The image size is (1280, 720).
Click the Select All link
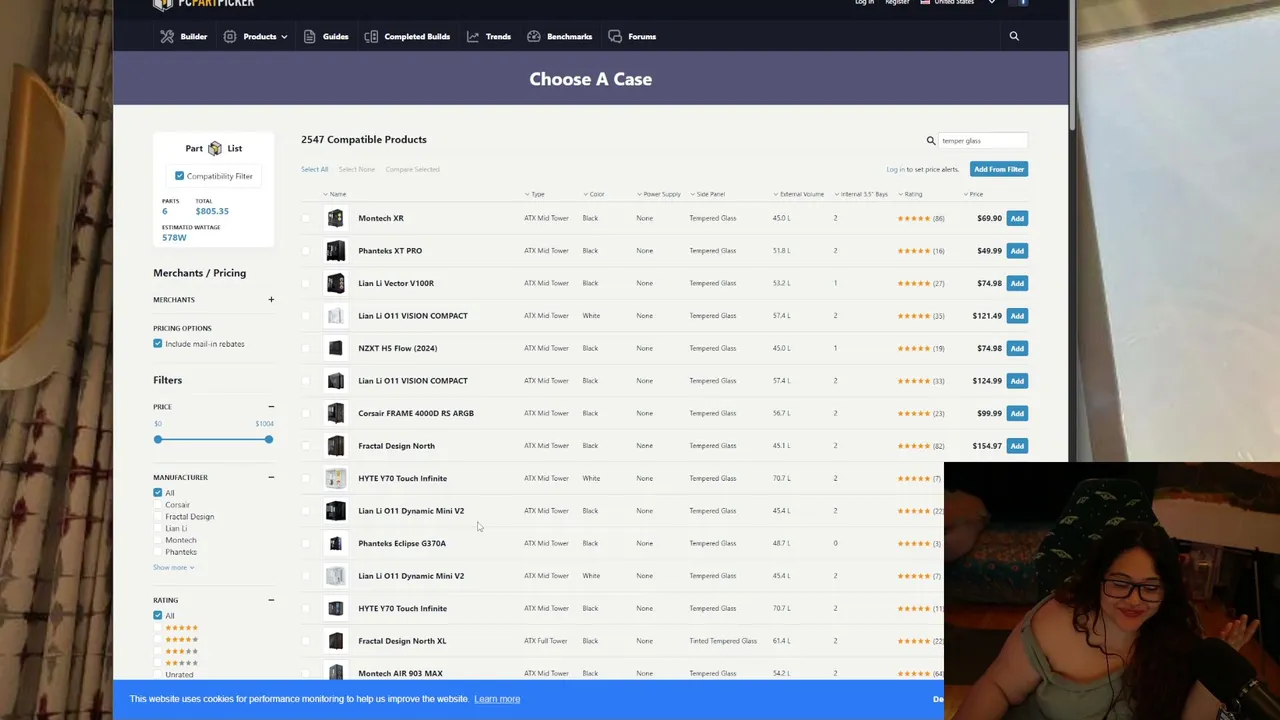(x=314, y=169)
